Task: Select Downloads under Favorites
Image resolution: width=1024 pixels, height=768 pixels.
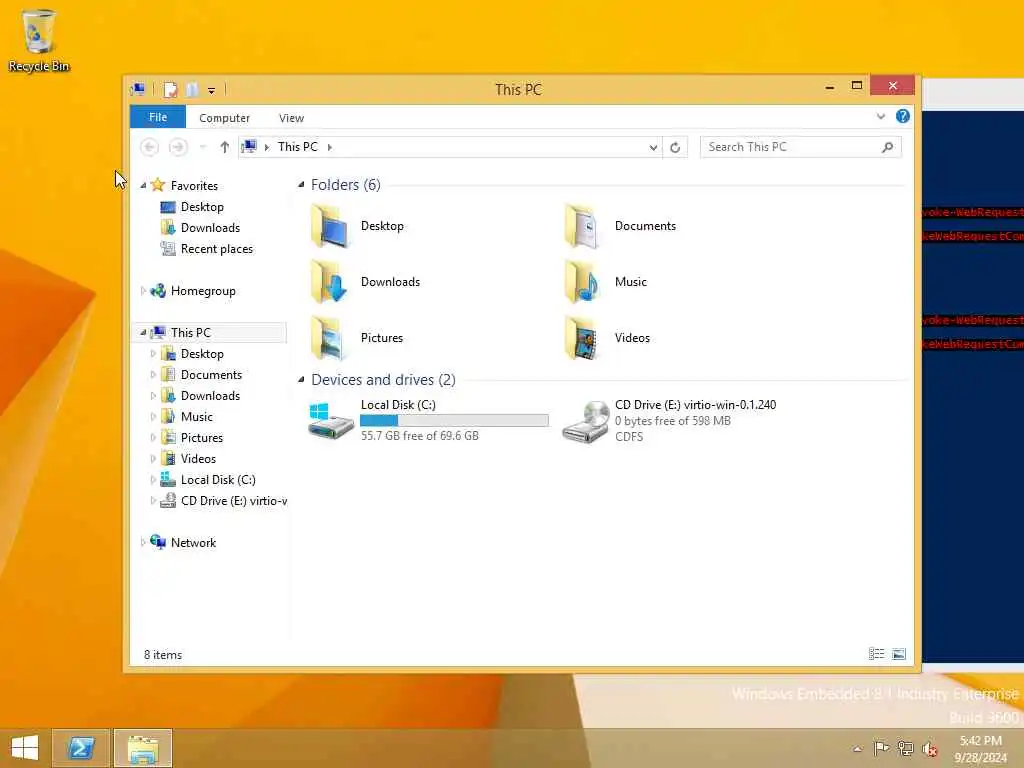Action: pos(200,228)
